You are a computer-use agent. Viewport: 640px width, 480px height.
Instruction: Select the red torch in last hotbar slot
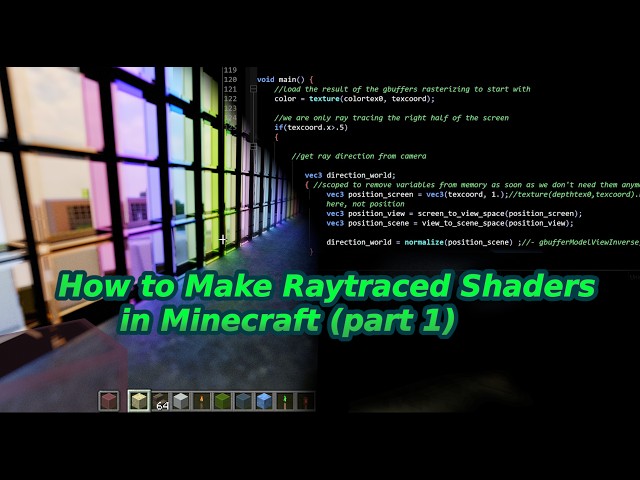coord(305,401)
